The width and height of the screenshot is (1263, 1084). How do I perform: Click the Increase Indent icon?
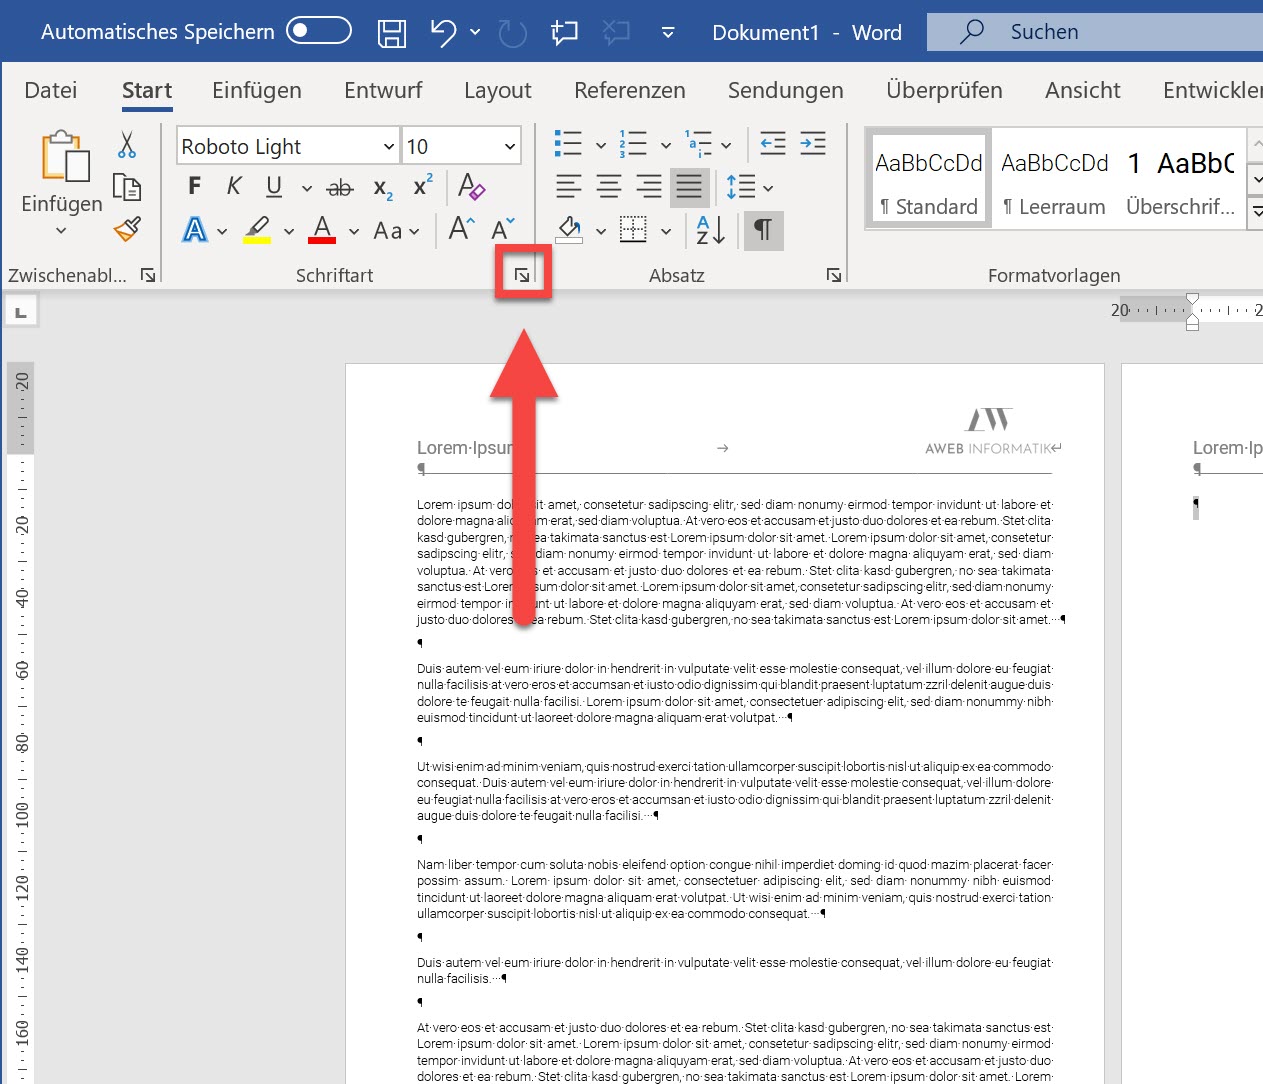813,144
